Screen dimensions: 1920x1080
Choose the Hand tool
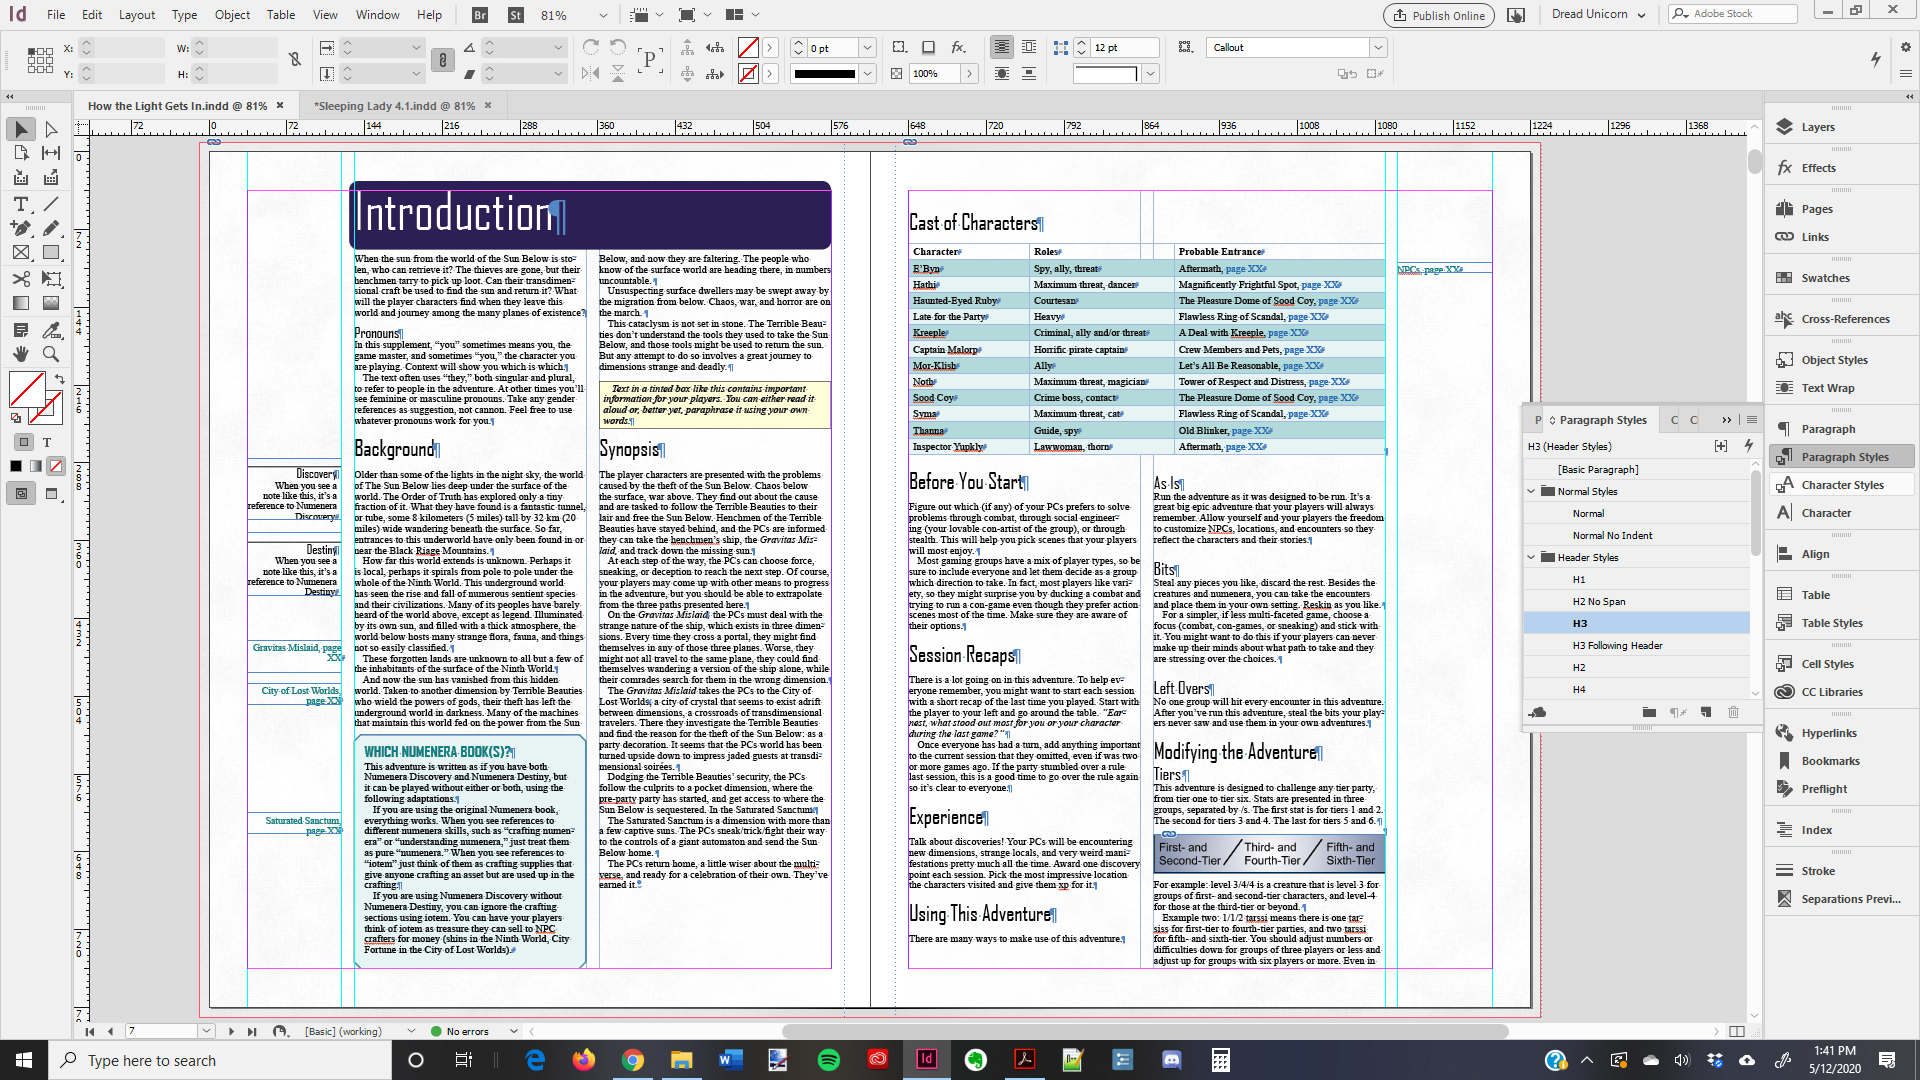(20, 354)
